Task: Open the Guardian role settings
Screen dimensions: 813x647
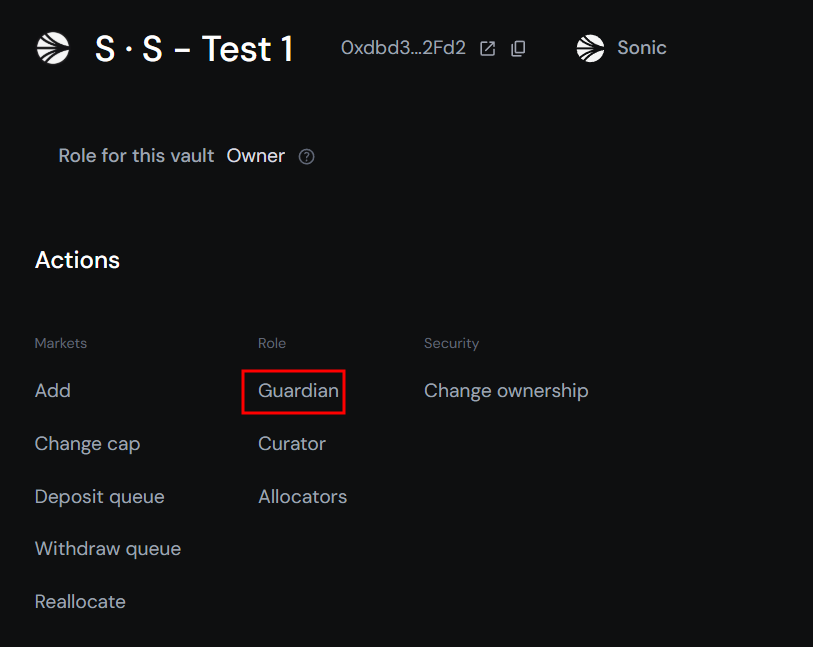Action: [298, 390]
